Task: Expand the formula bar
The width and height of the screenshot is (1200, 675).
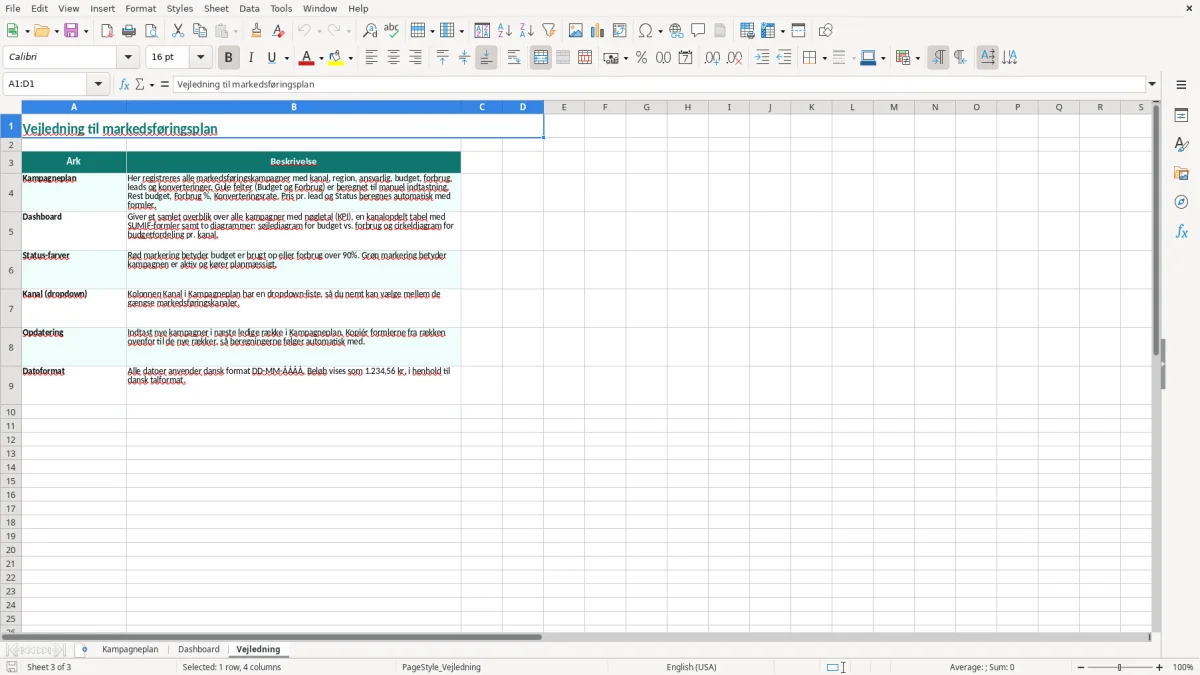Action: click(1152, 84)
